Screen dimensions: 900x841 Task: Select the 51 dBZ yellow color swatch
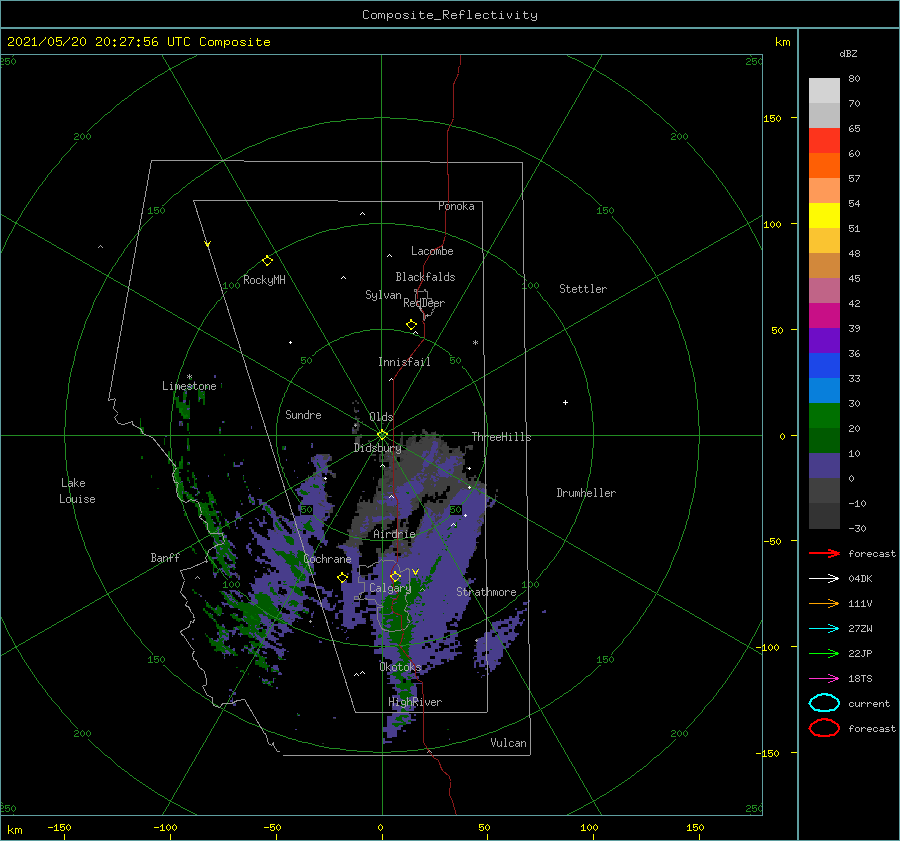coord(824,215)
